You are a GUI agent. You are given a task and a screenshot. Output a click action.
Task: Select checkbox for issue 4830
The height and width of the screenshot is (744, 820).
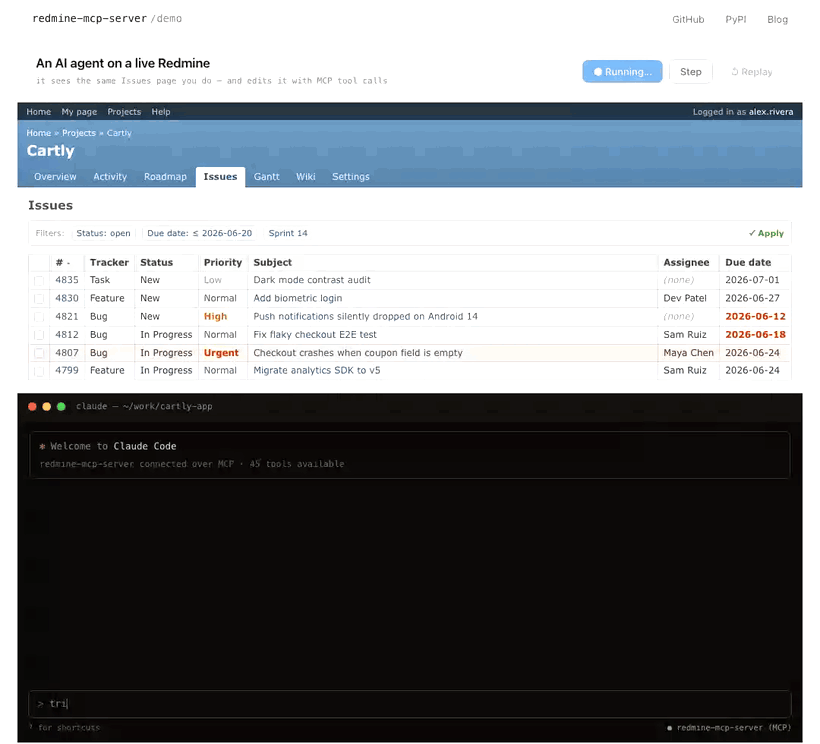(39, 299)
